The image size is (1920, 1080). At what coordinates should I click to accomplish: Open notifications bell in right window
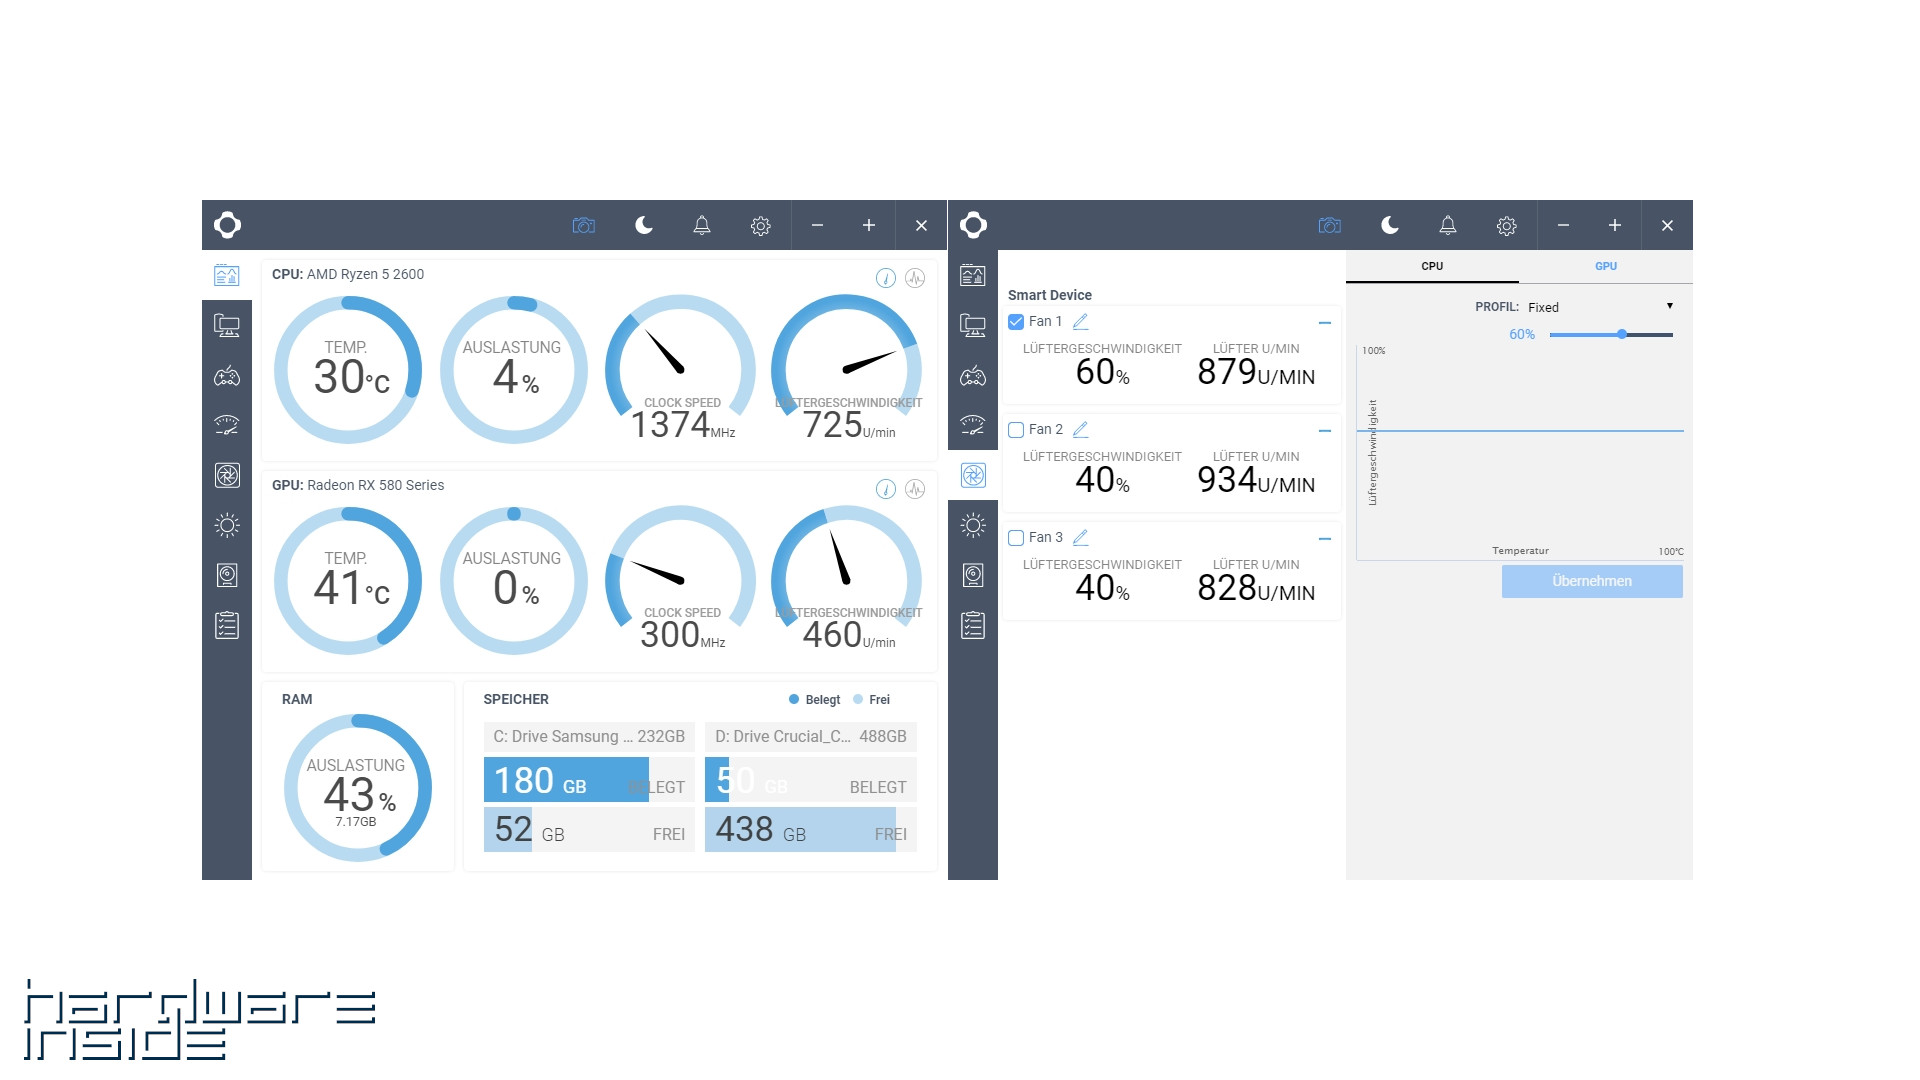click(x=1448, y=225)
